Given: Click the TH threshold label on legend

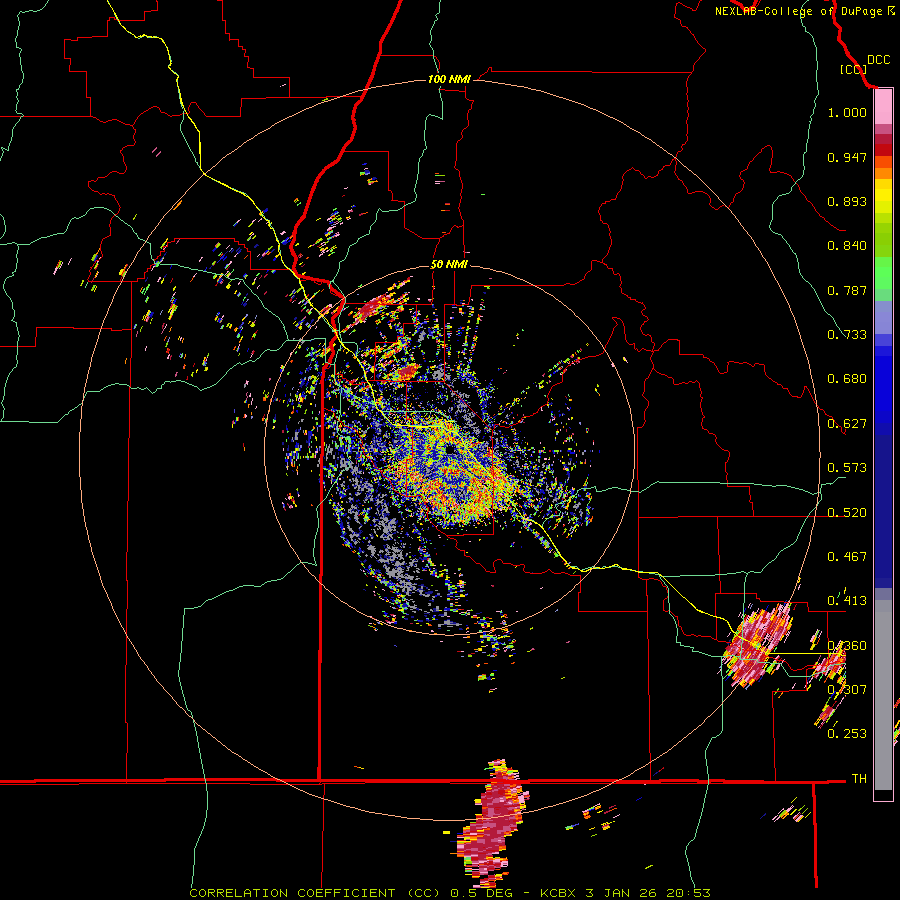Looking at the screenshot, I should coord(859,779).
